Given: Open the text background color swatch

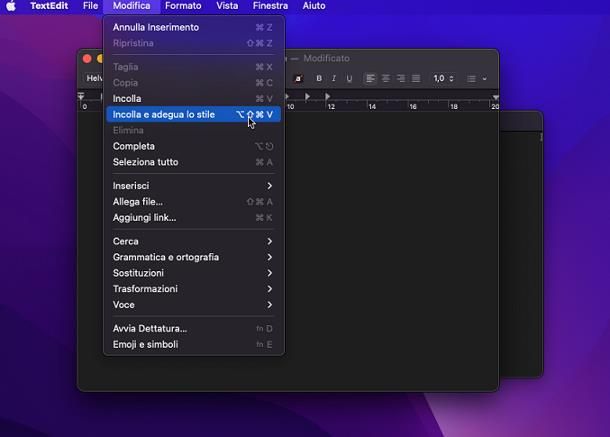Looking at the screenshot, I should coord(298,79).
